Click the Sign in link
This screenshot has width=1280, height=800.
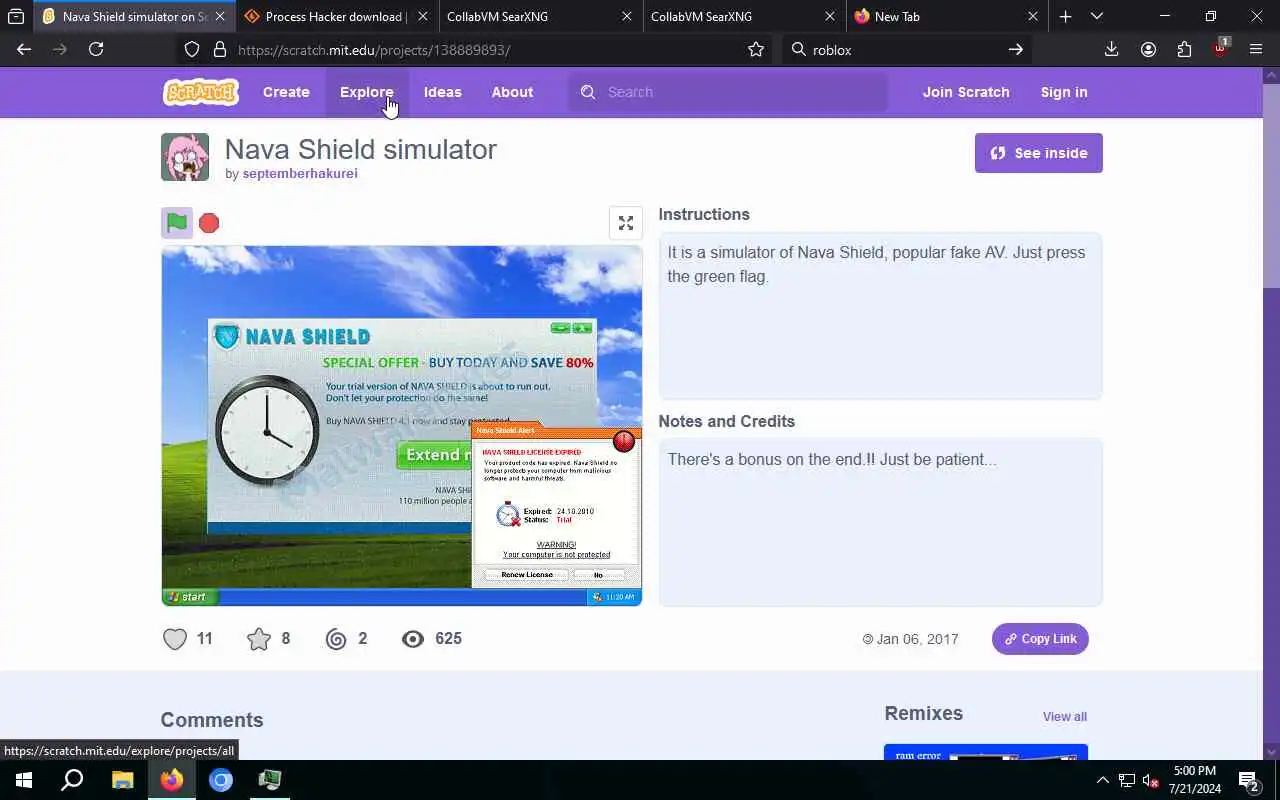pos(1064,92)
